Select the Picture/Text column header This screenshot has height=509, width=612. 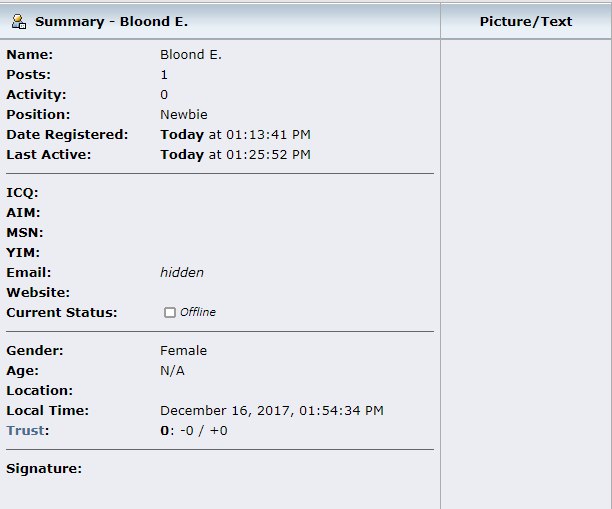coord(526,21)
